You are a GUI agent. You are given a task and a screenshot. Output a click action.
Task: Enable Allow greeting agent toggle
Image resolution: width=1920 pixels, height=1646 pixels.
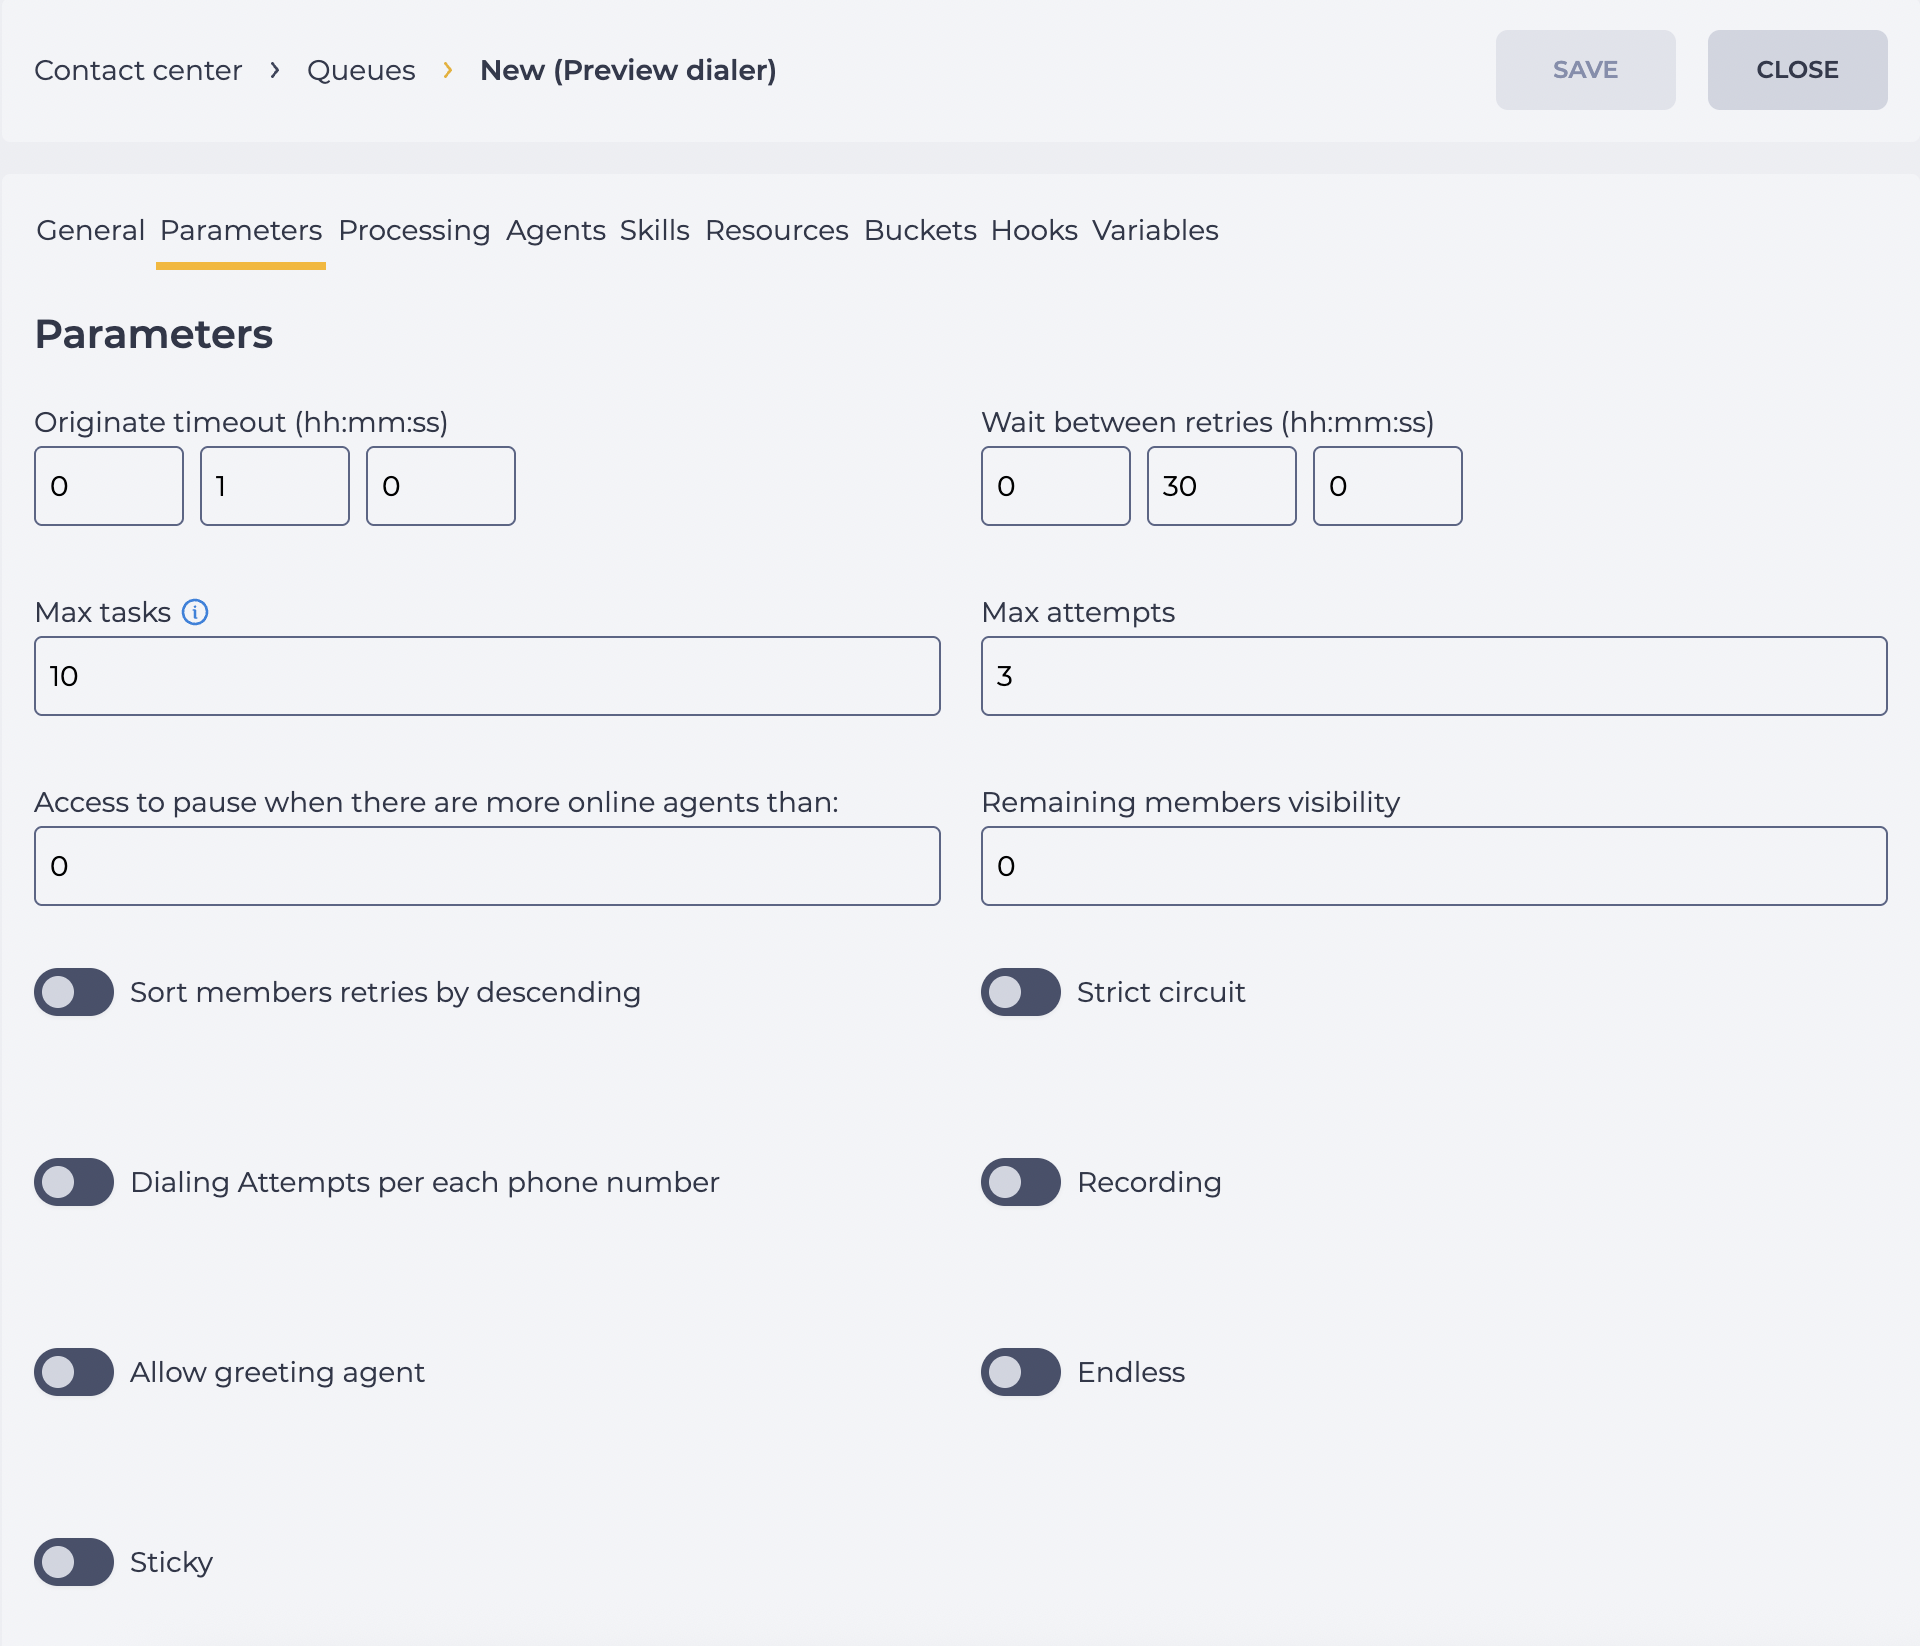(74, 1372)
